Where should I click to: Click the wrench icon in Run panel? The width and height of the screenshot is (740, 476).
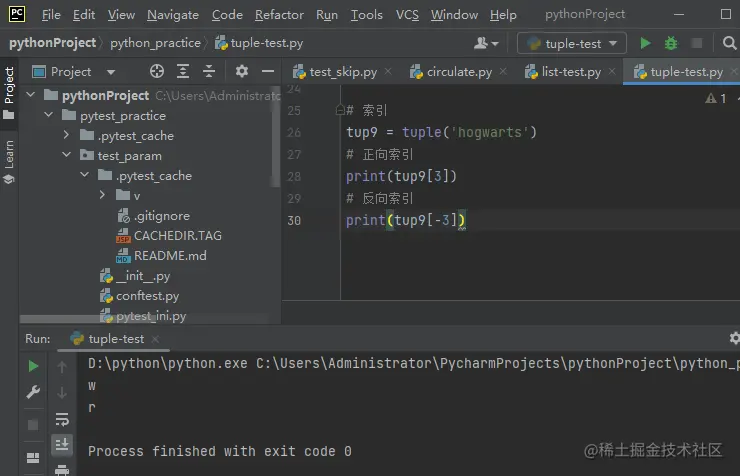(x=33, y=392)
